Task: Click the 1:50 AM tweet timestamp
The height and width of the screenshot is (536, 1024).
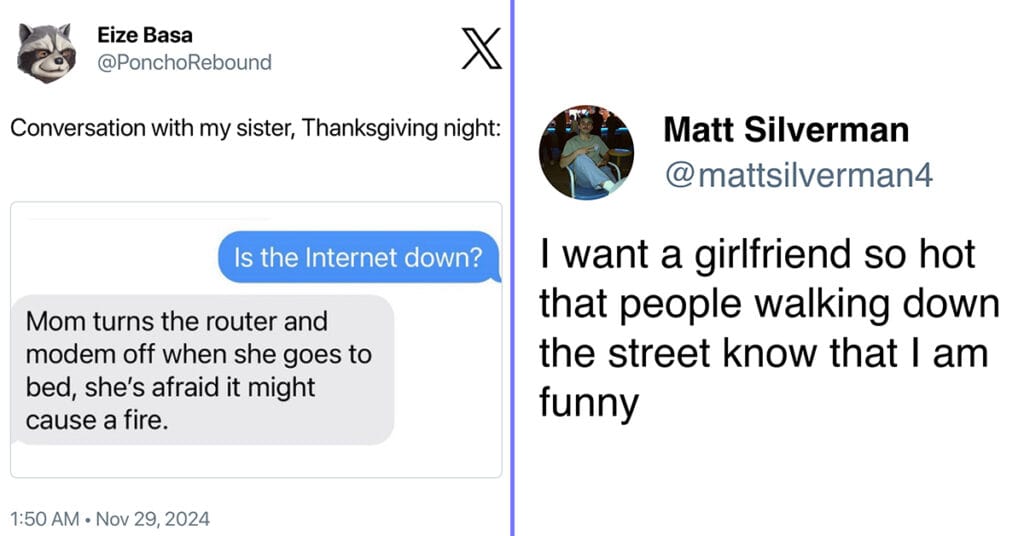Action: [45, 519]
